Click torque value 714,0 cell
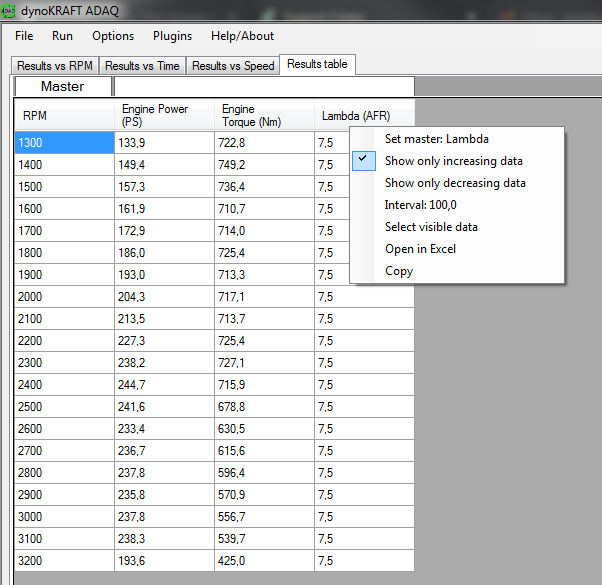 264,231
